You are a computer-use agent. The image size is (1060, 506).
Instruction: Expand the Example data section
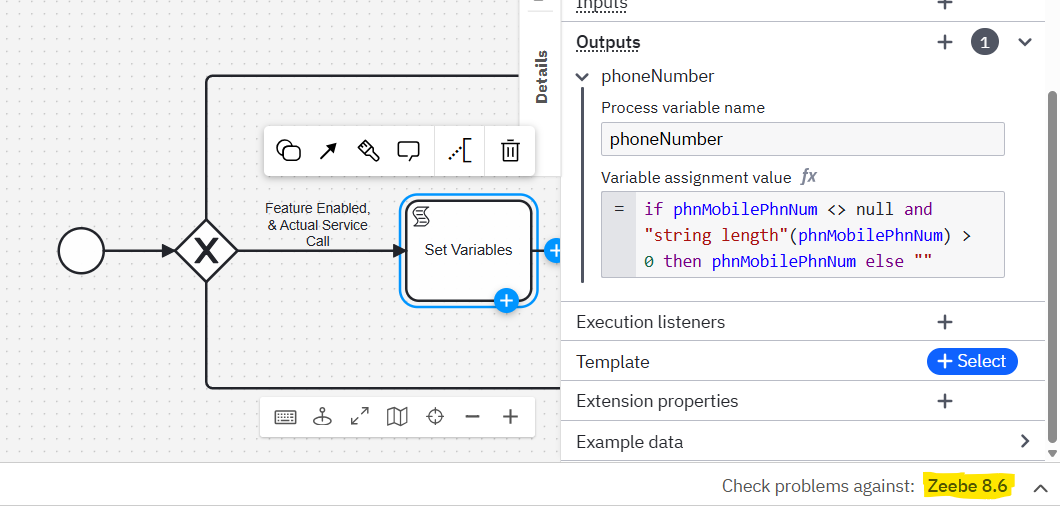[x=1024, y=441]
